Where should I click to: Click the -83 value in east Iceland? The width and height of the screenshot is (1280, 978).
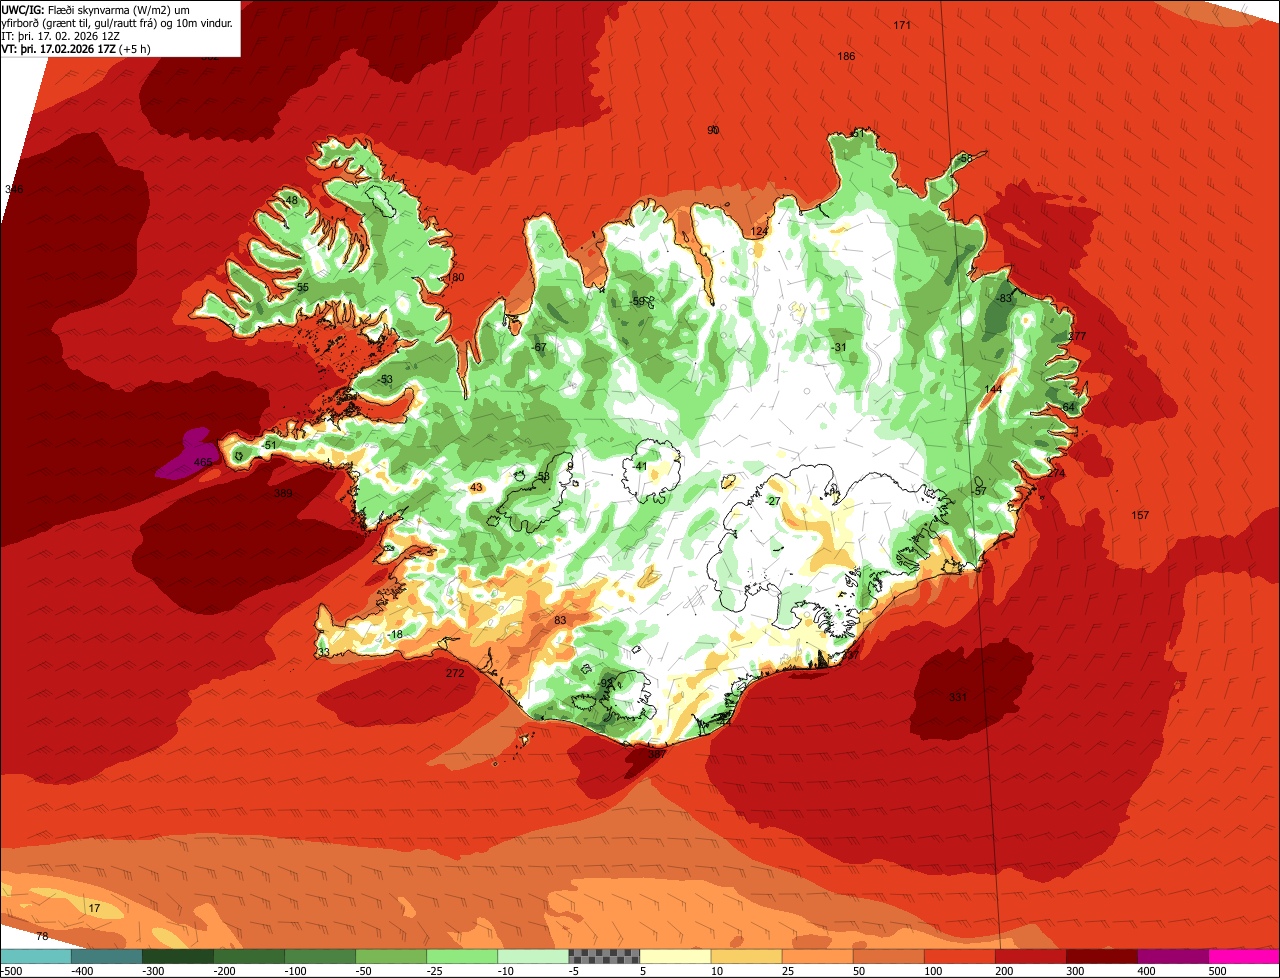(x=1005, y=298)
